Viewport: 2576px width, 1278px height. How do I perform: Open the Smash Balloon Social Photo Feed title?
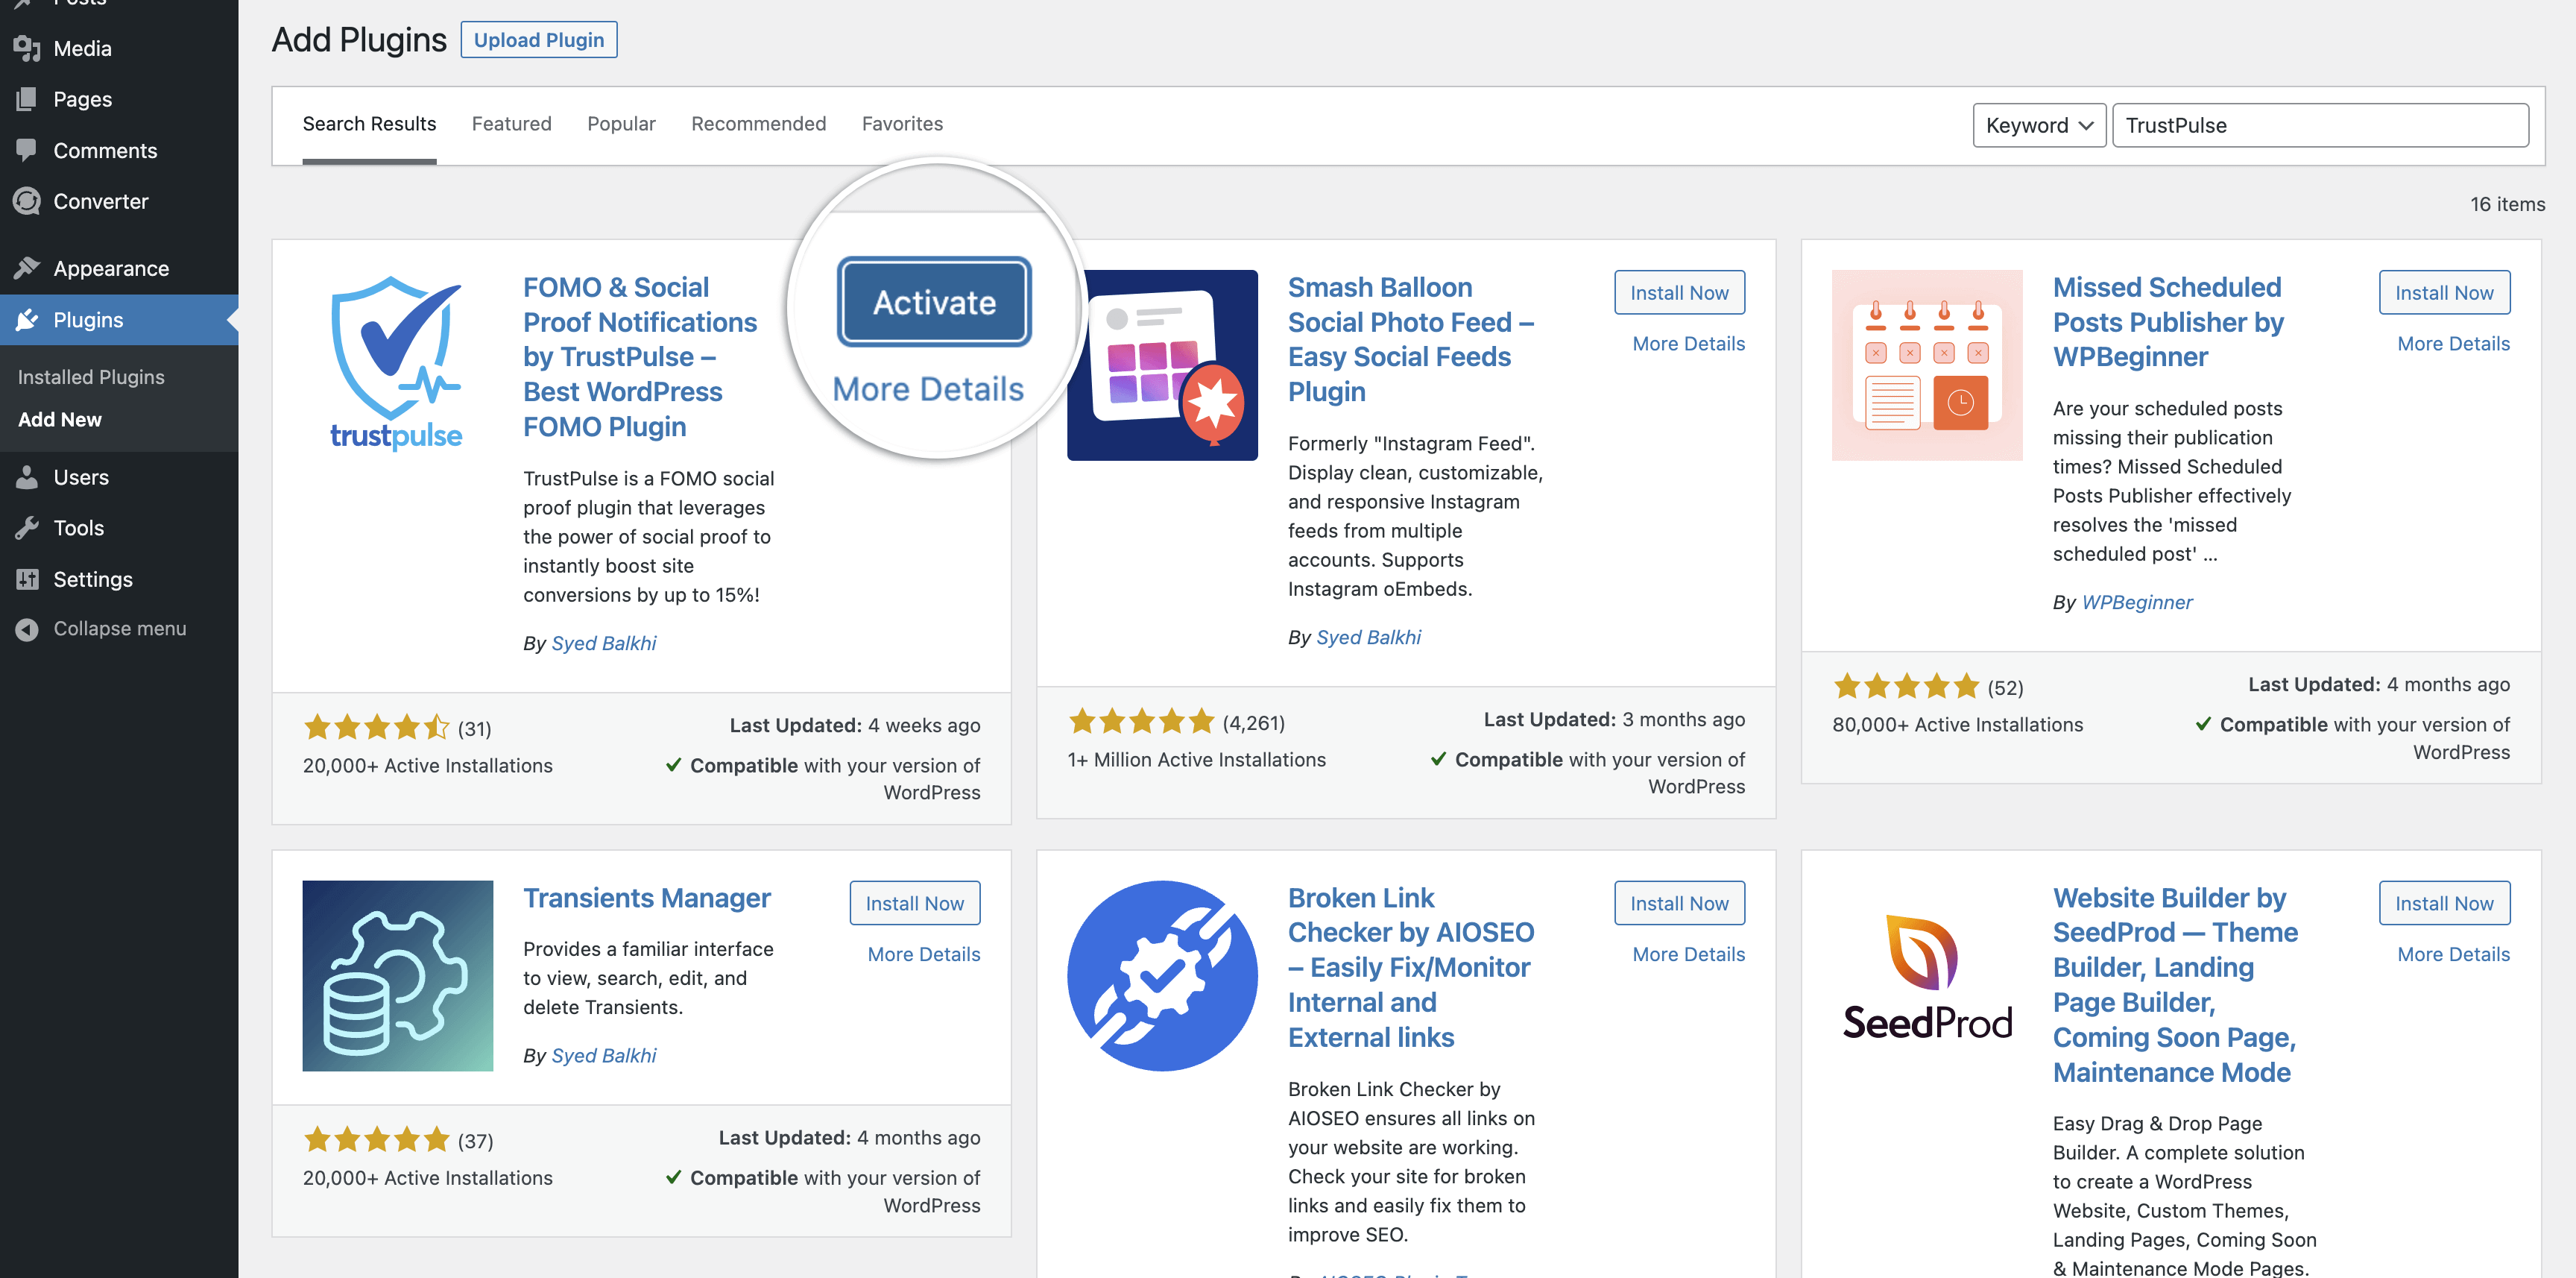(1411, 339)
